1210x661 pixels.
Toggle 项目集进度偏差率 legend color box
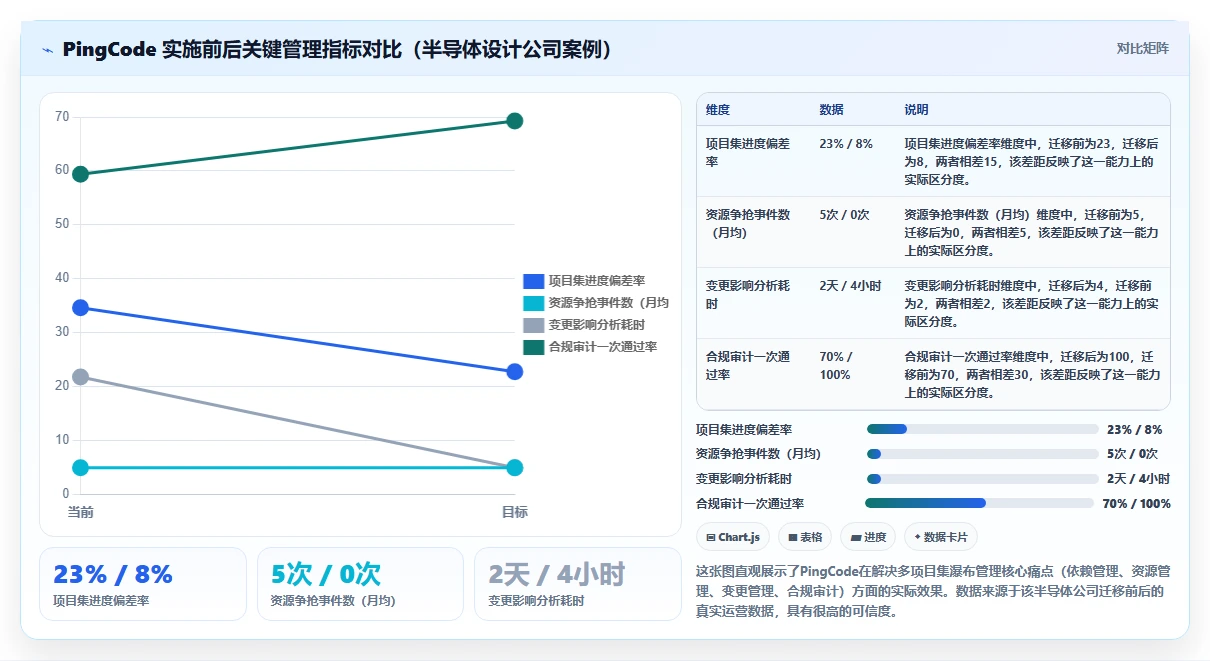pos(534,281)
